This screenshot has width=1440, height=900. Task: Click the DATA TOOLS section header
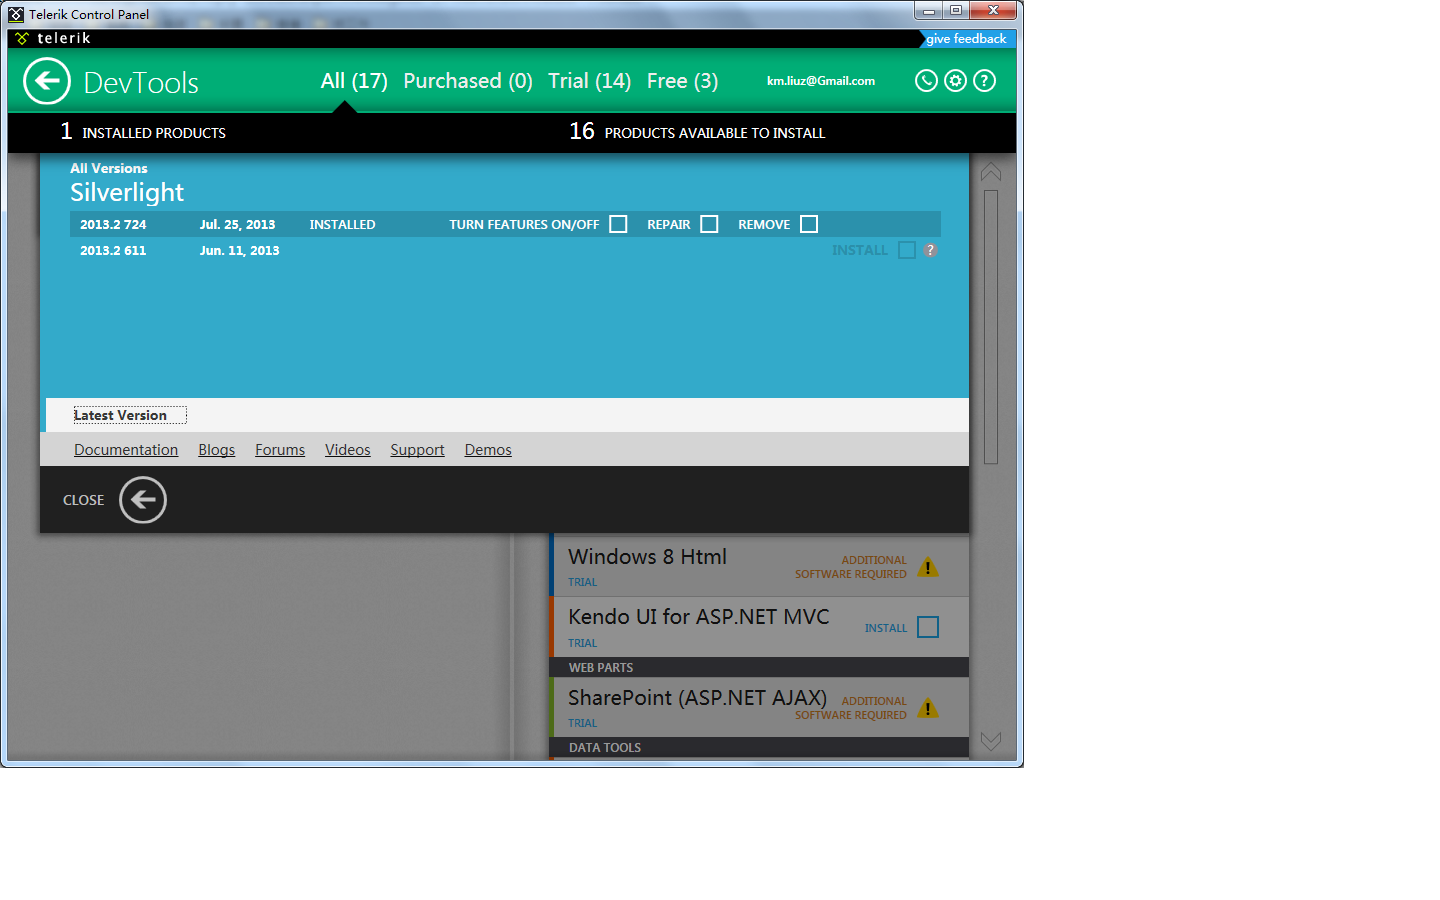[x=760, y=747]
